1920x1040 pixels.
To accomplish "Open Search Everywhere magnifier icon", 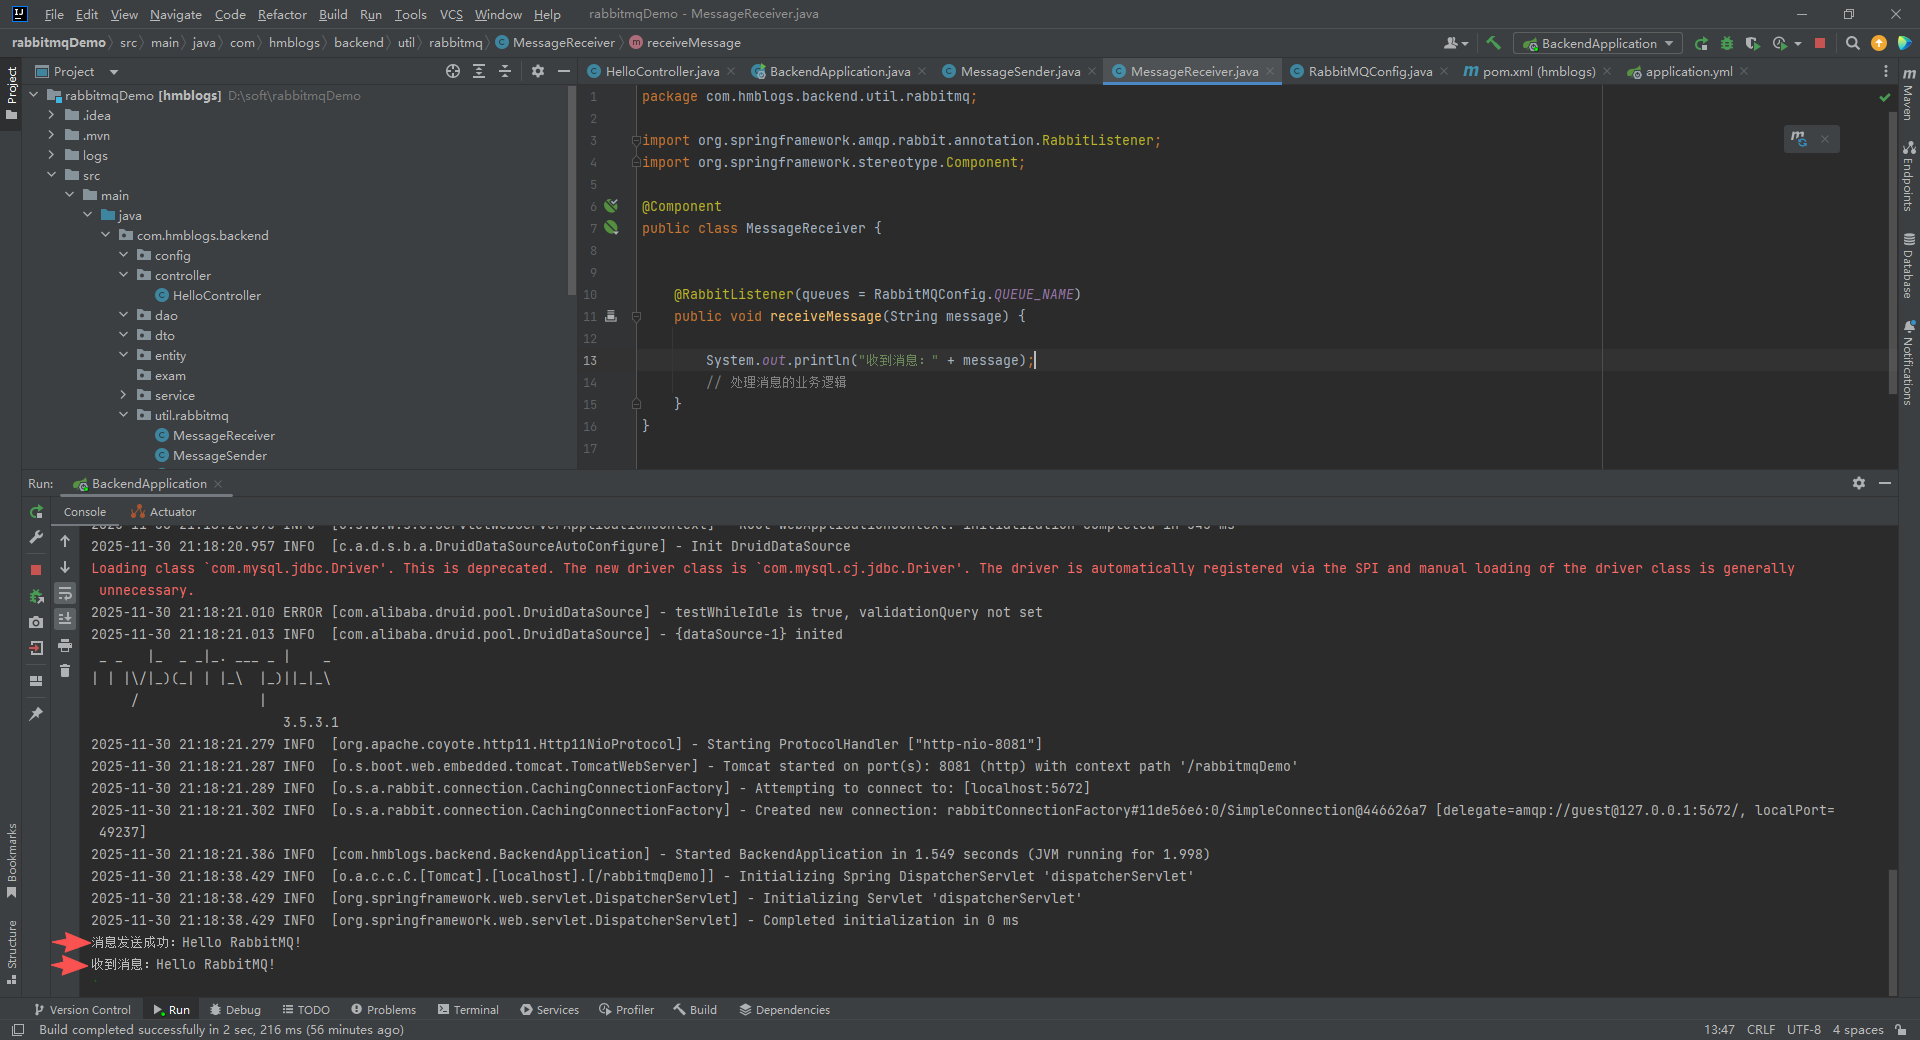I will tap(1852, 43).
